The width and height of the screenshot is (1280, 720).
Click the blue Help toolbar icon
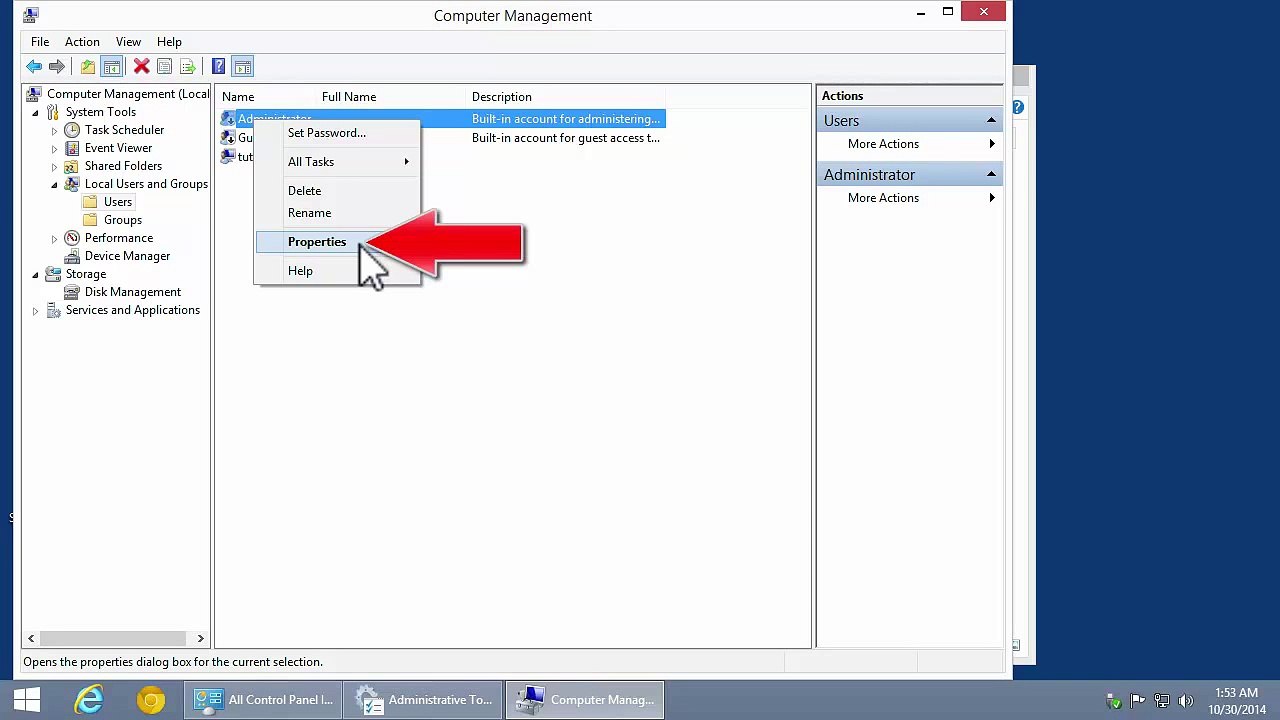[218, 67]
